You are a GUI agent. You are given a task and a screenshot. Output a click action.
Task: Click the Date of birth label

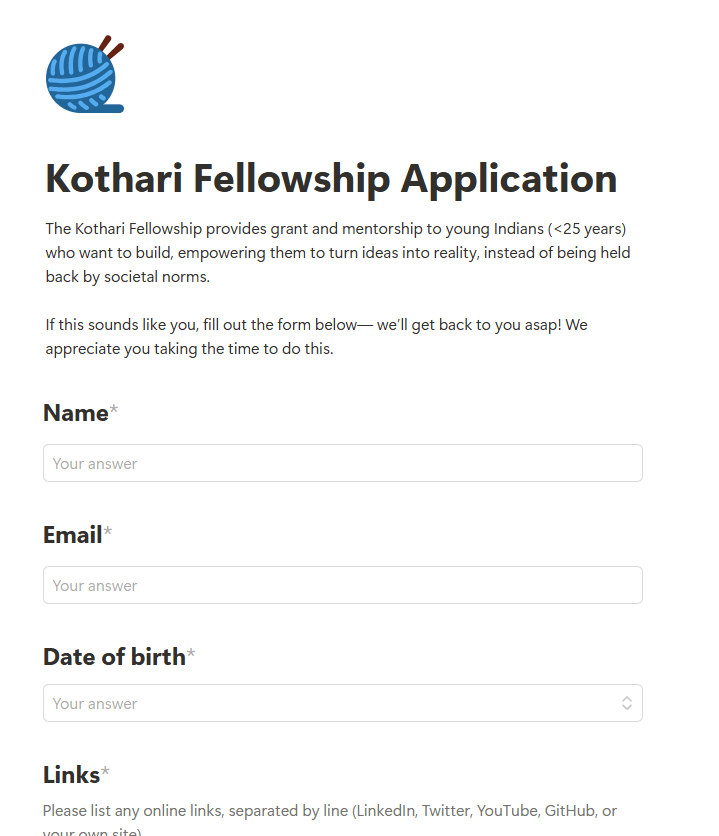pos(114,657)
